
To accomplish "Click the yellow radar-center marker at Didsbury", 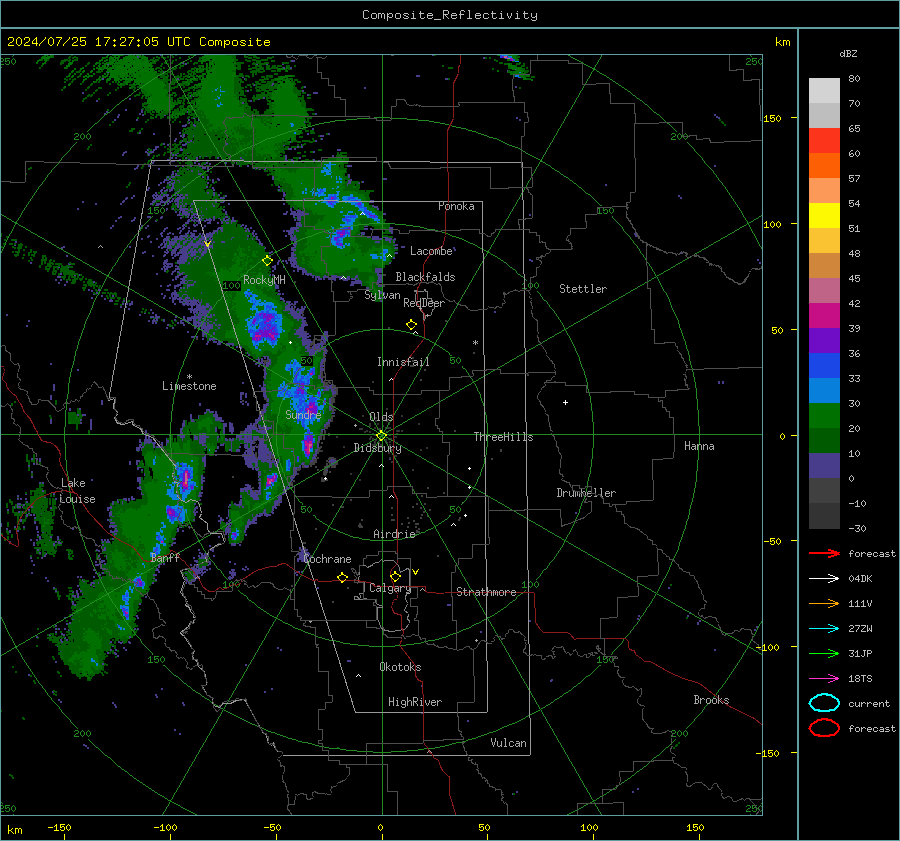I will click(x=382, y=435).
